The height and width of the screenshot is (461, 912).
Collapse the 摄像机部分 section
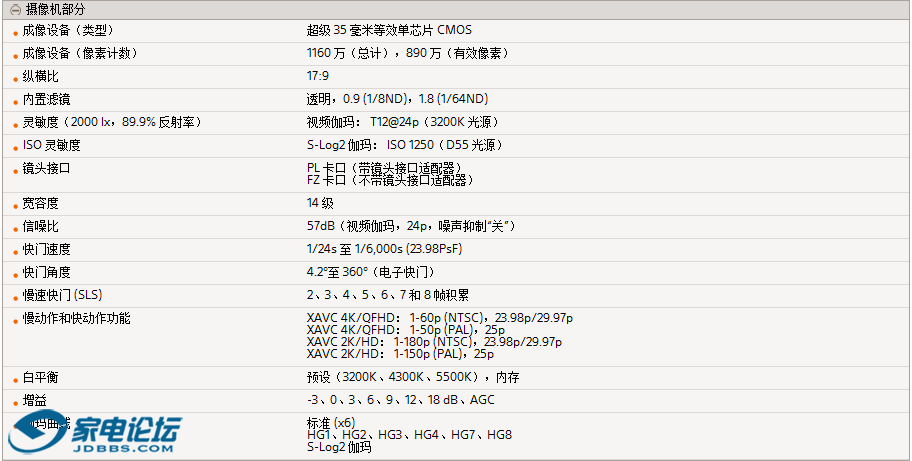pos(15,9)
